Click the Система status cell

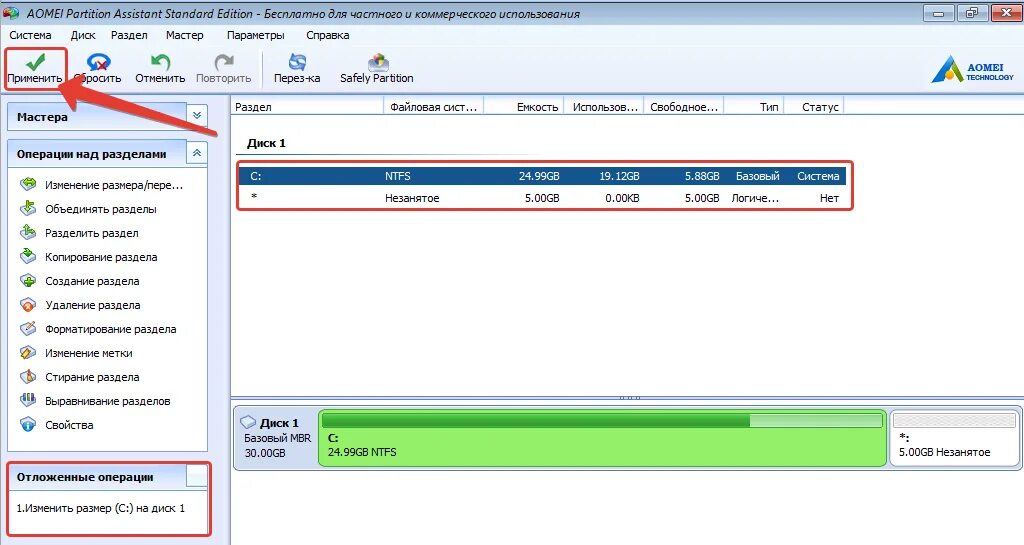click(818, 176)
